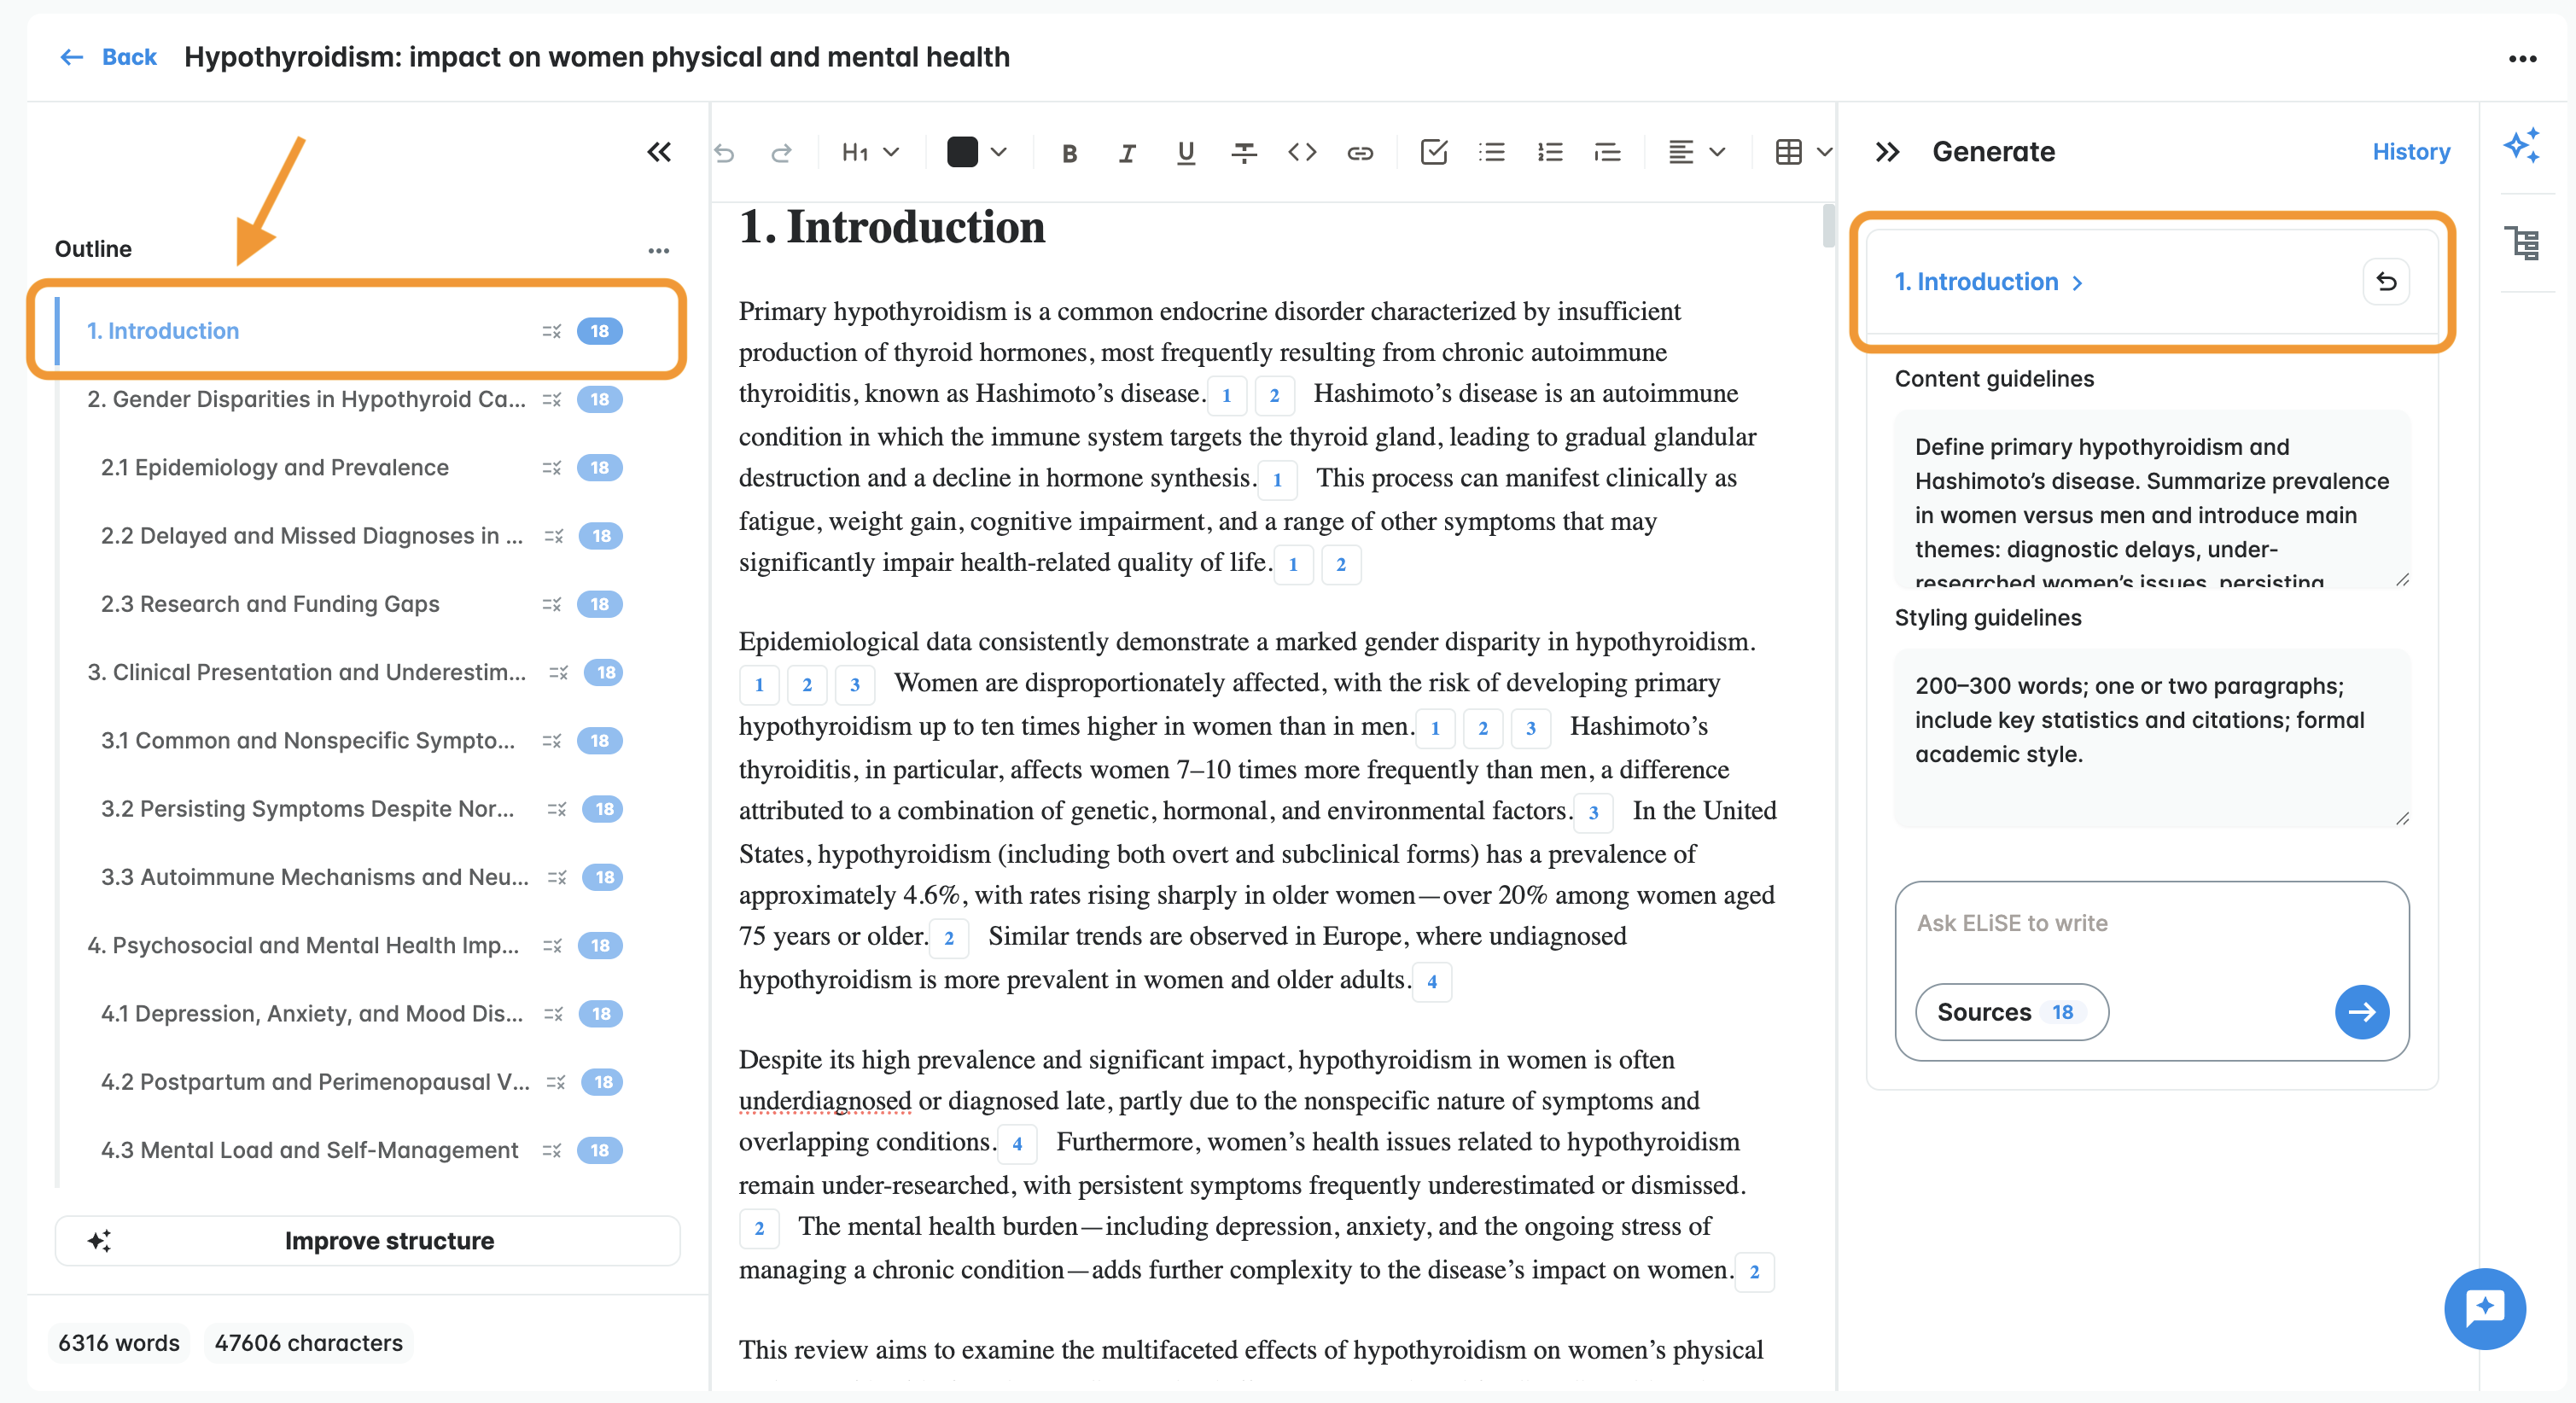Collapse the outline panel with double chevron

click(x=658, y=152)
